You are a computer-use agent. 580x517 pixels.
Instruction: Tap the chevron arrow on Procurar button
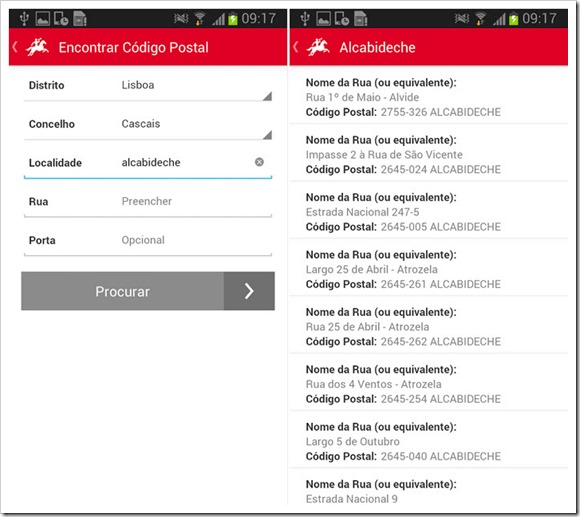click(249, 291)
